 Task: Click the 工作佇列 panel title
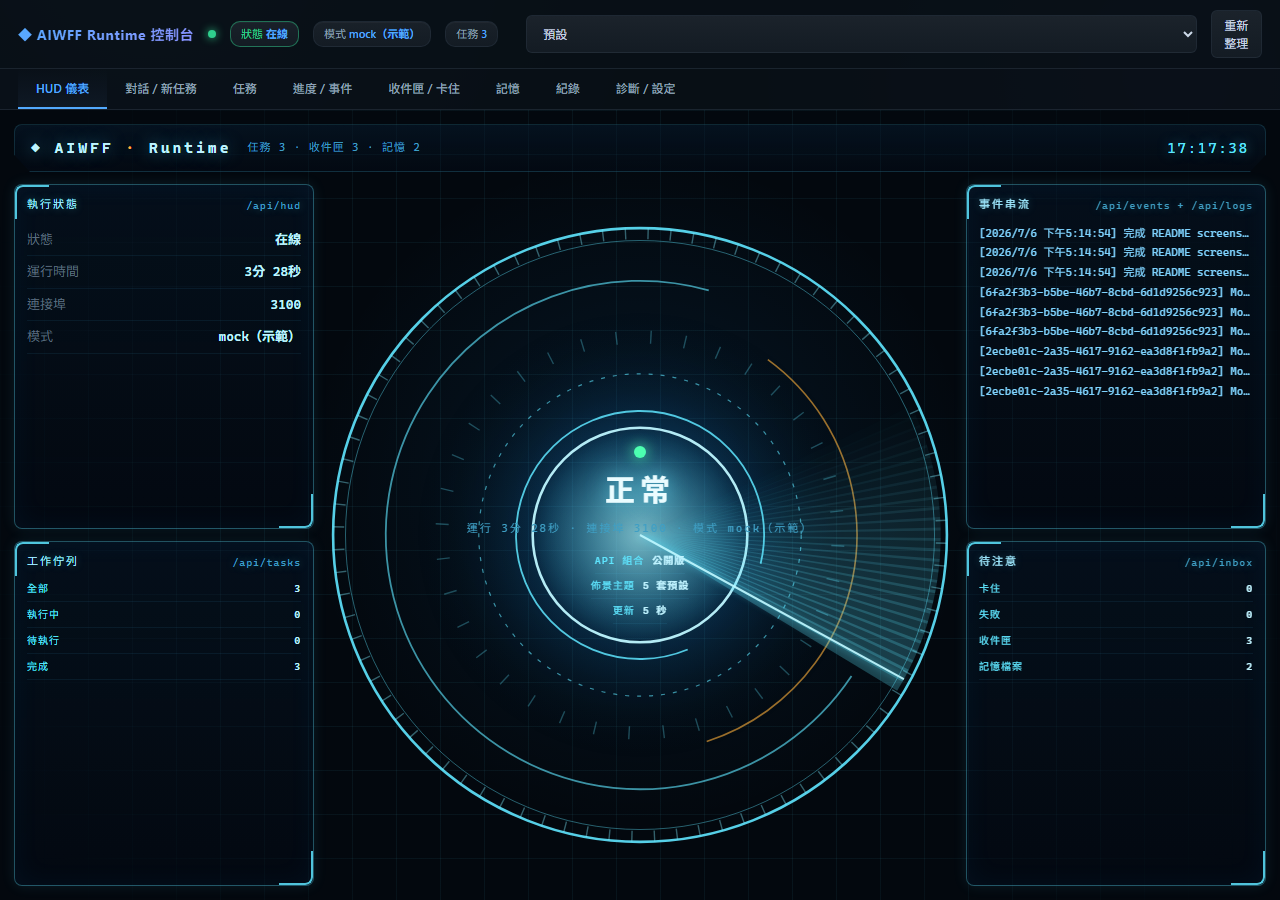[x=52, y=561]
